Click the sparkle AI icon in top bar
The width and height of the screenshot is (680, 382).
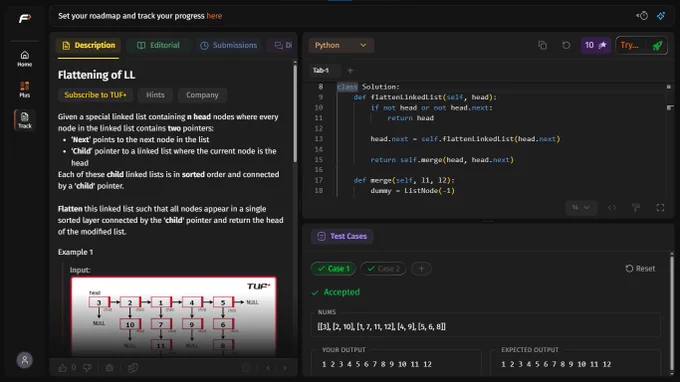click(x=660, y=16)
